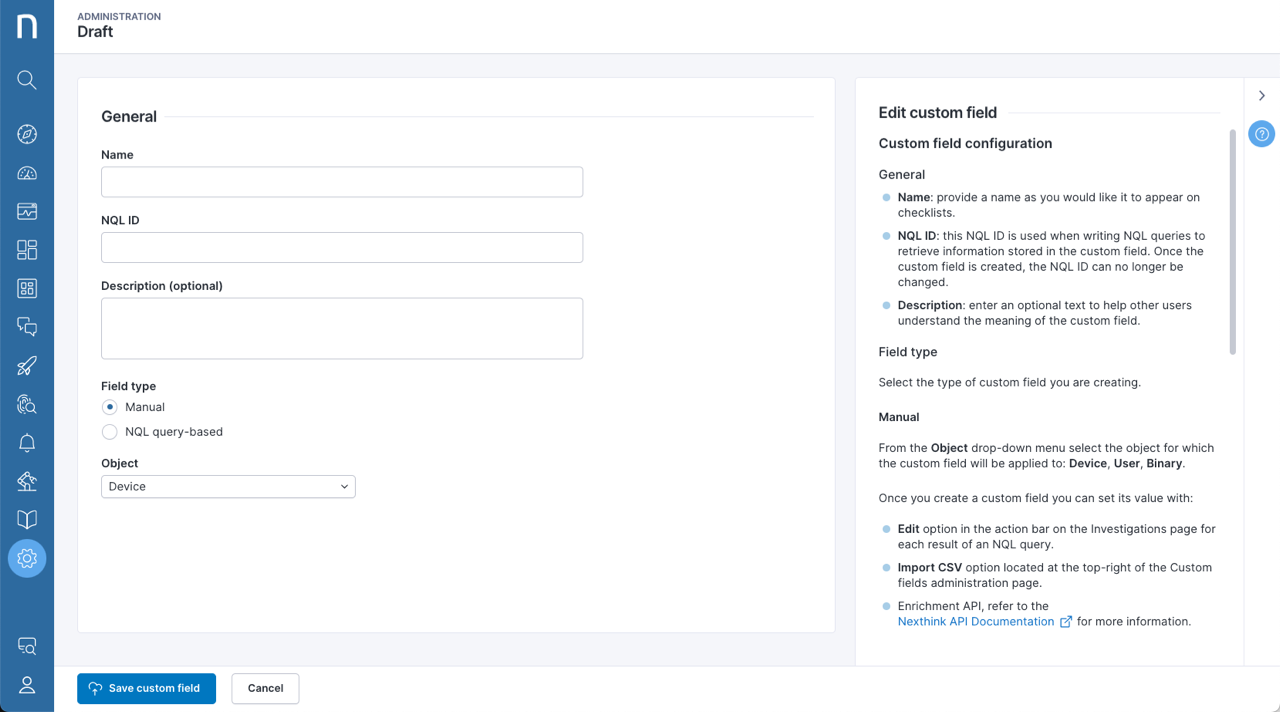Click inside the Name input field
Screen dimensions: 1280x712
pos(342,181)
